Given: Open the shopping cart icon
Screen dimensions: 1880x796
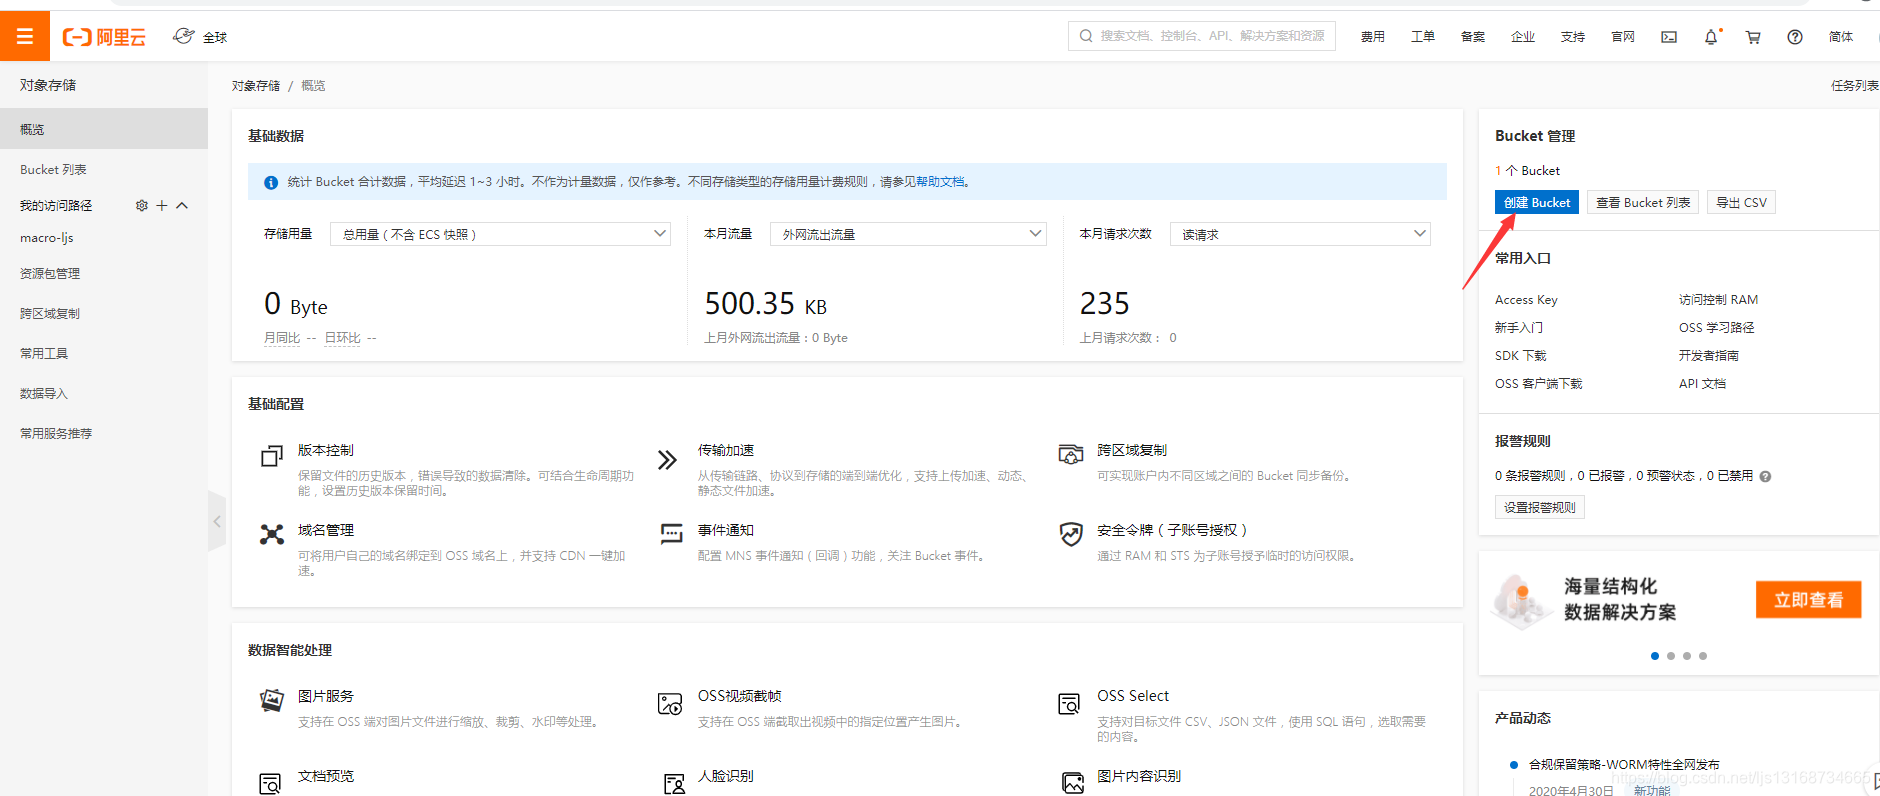Looking at the screenshot, I should (1753, 37).
